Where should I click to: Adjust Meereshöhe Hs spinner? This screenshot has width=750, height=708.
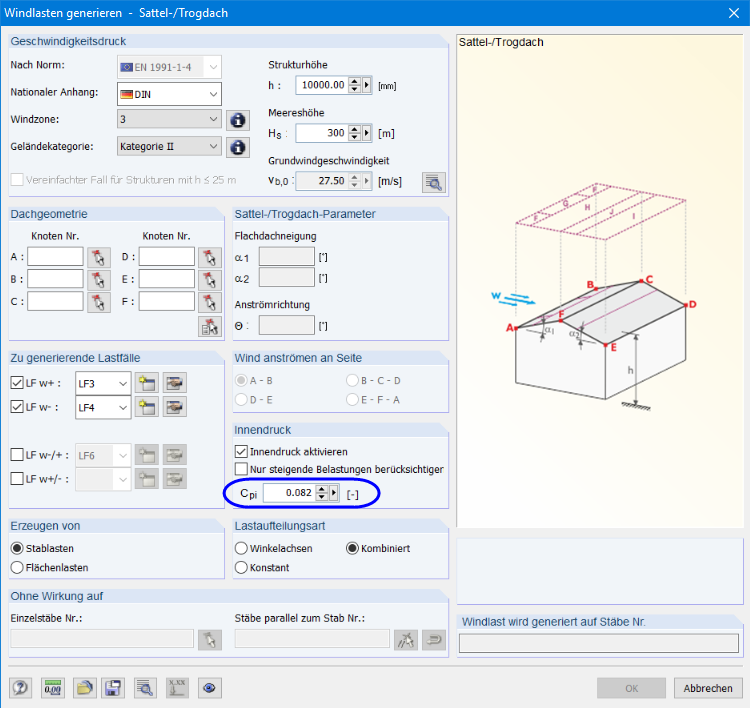click(354, 133)
